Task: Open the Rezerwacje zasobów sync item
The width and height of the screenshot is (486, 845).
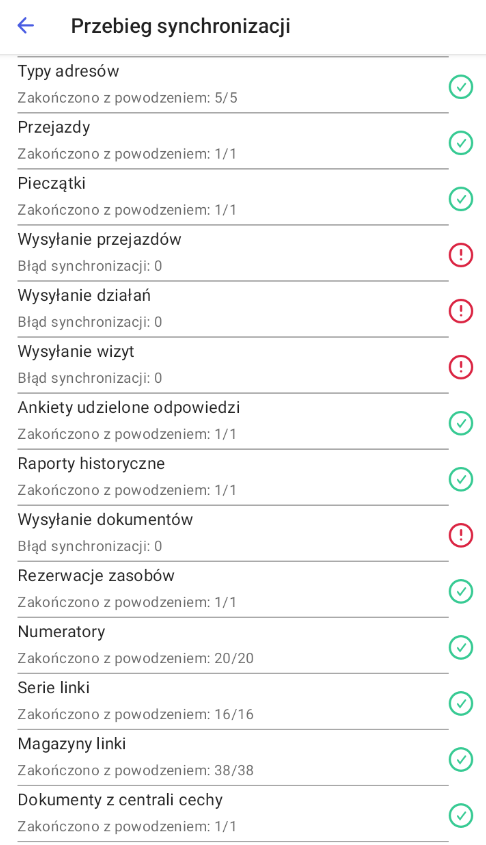Action: [243, 589]
